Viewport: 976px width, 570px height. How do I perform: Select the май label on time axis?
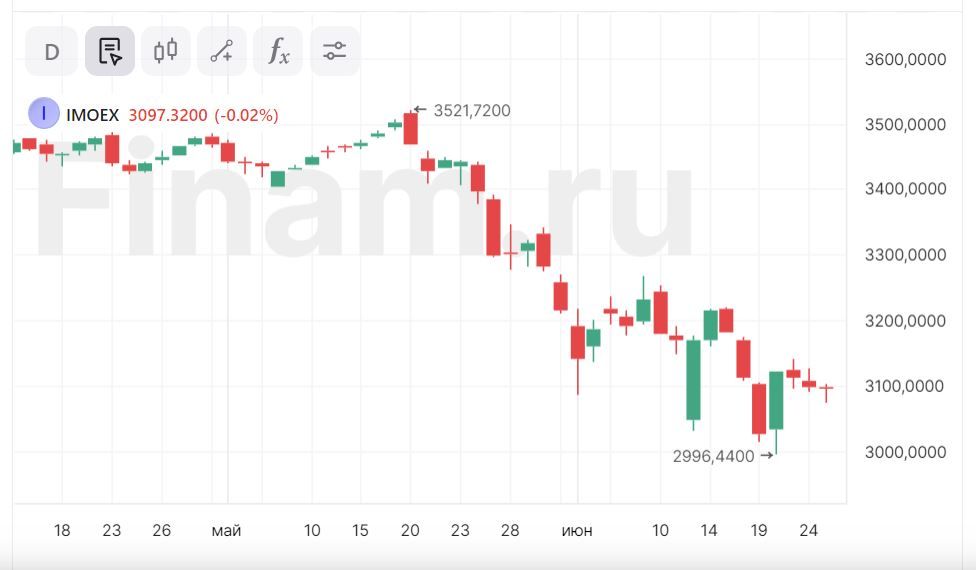pyautogui.click(x=226, y=530)
